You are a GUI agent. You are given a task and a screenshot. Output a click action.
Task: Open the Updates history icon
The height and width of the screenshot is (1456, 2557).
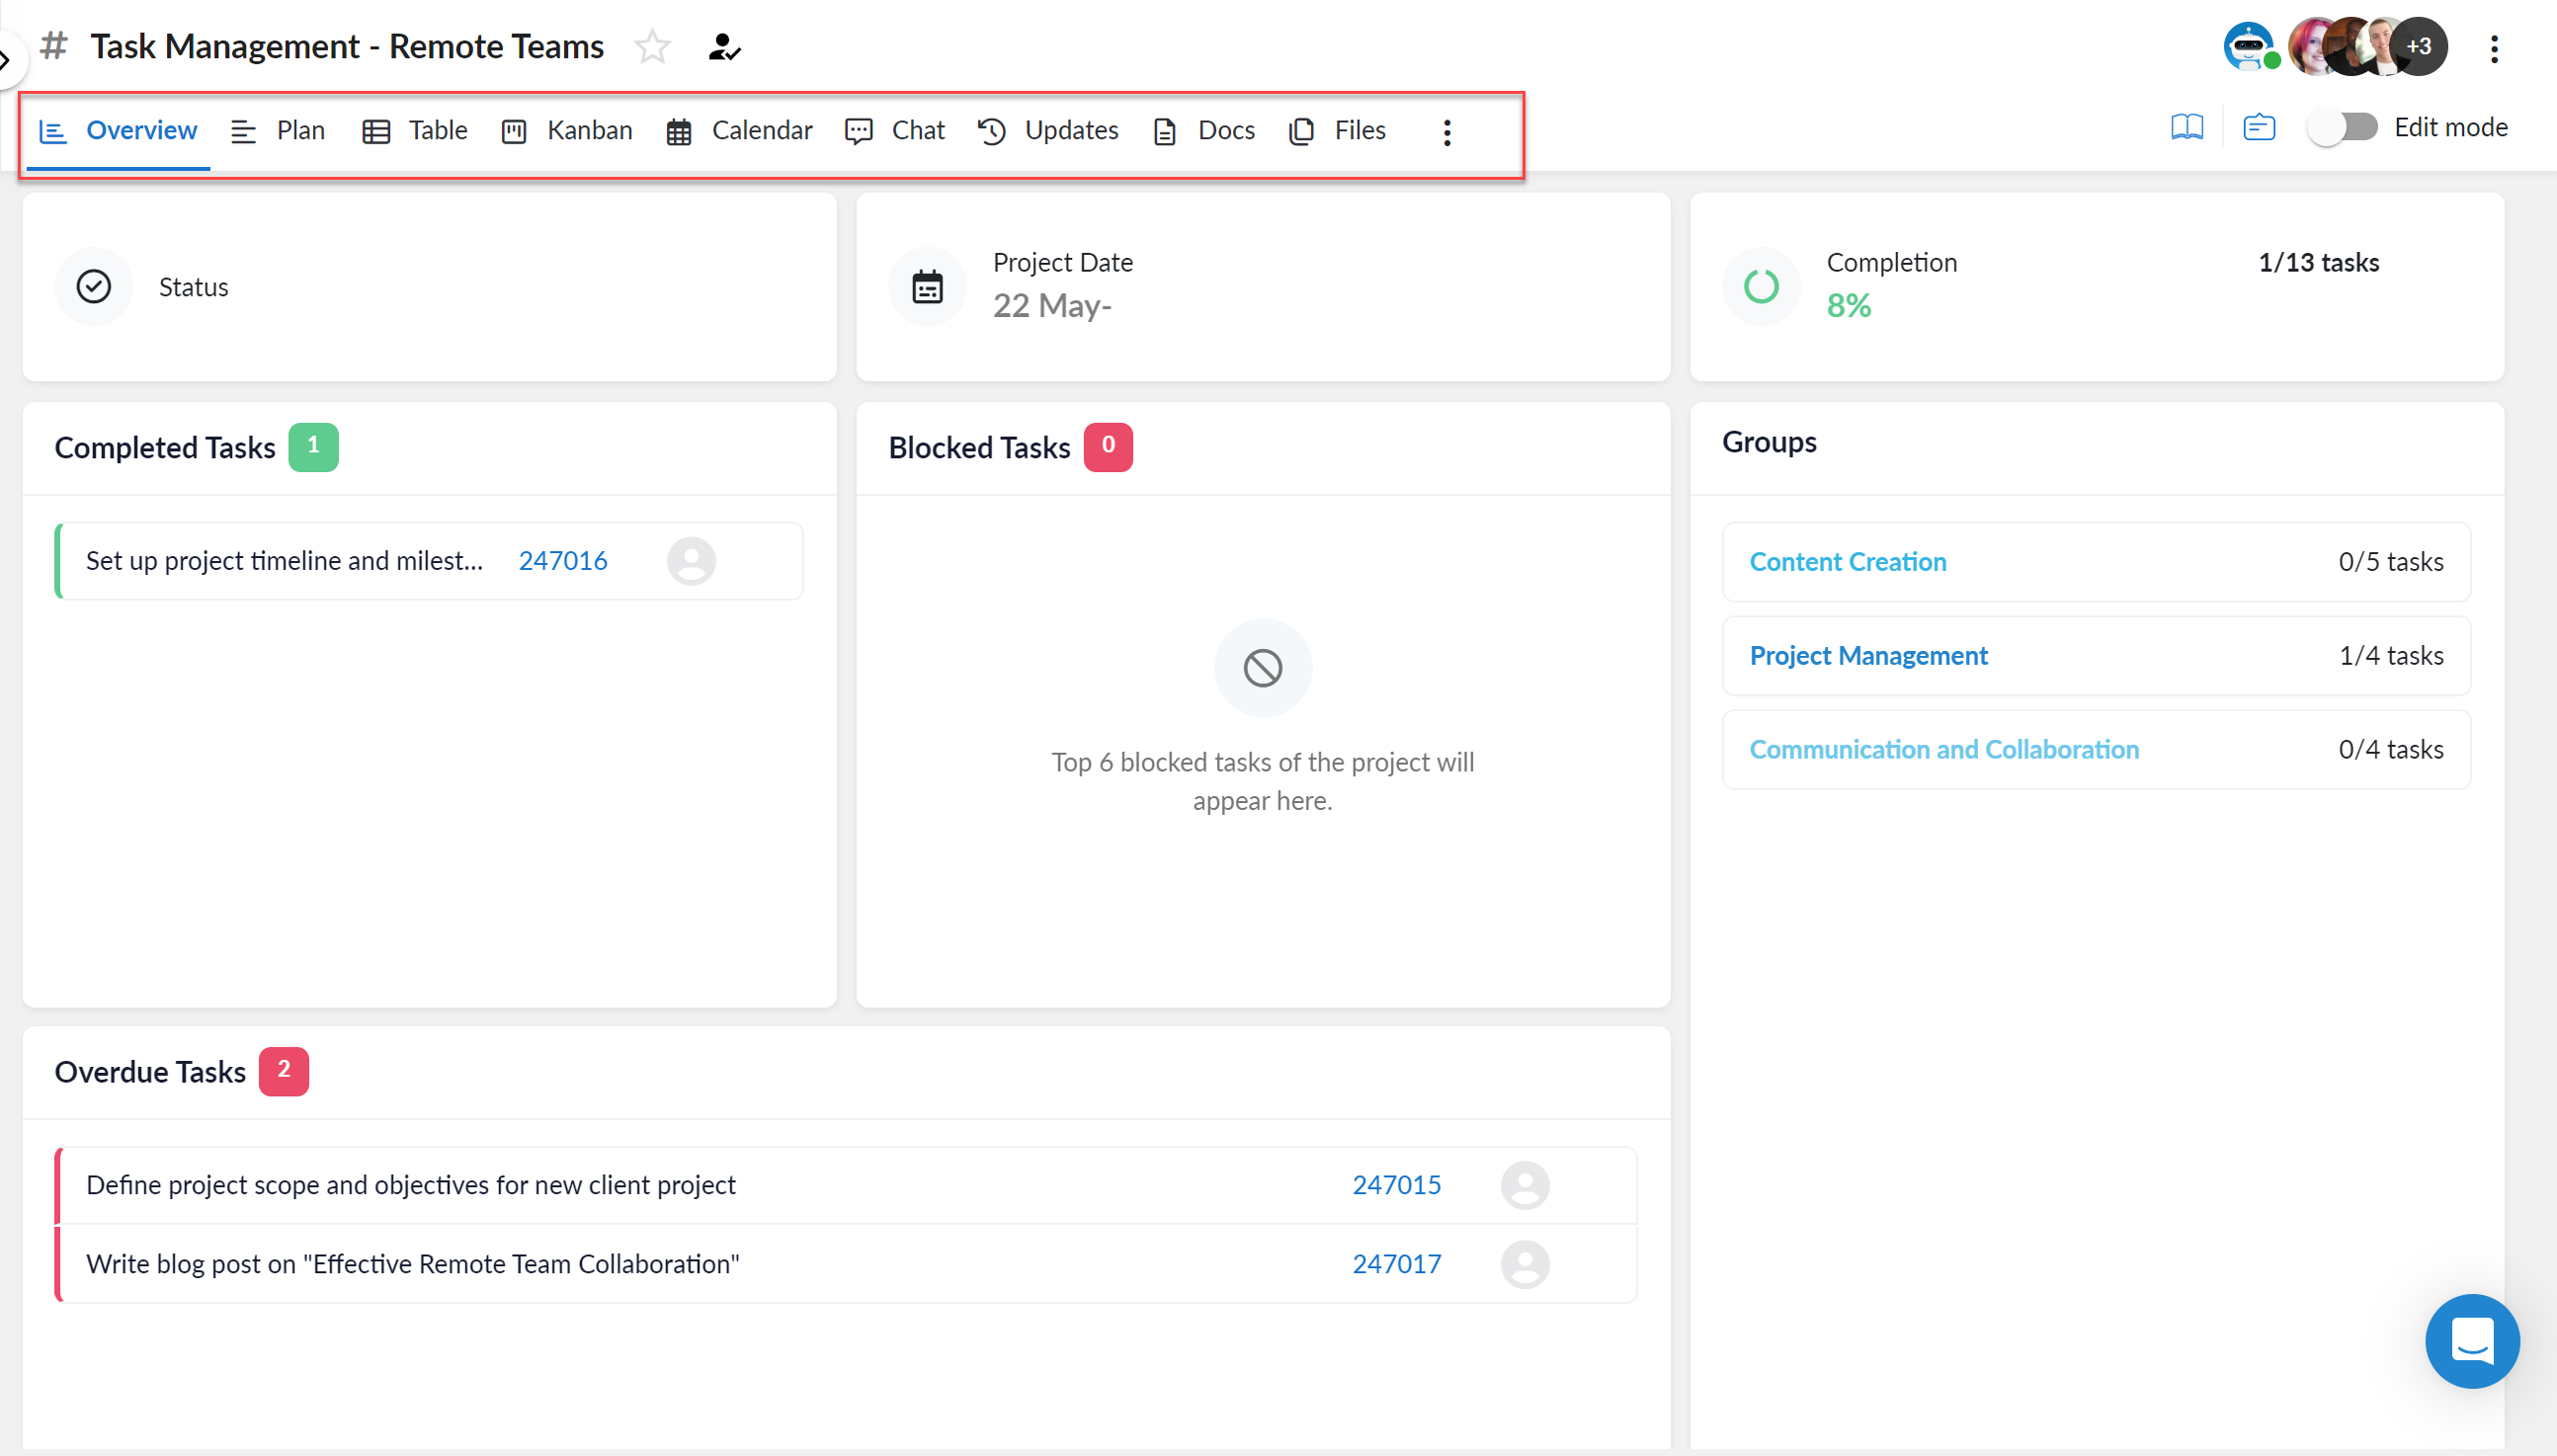pyautogui.click(x=991, y=130)
